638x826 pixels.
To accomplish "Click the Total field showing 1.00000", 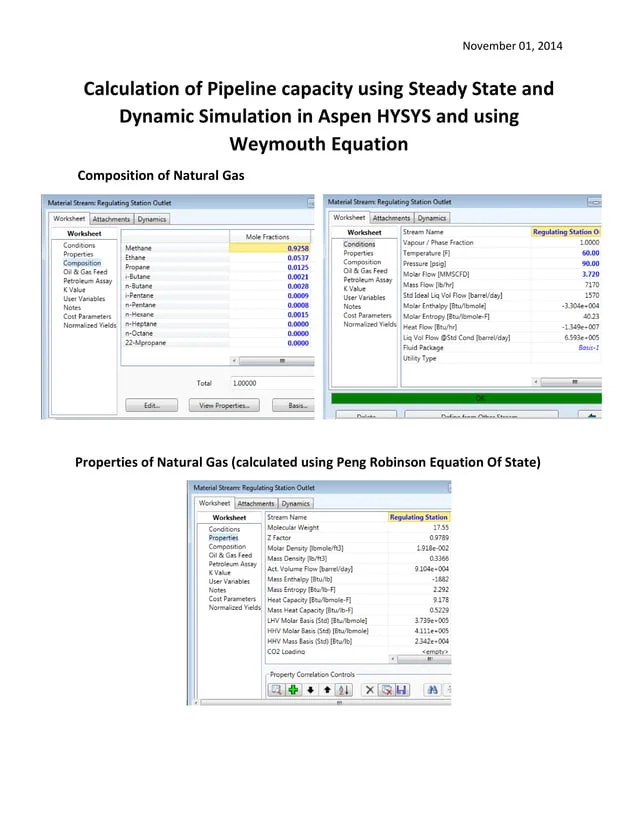I will (x=271, y=383).
